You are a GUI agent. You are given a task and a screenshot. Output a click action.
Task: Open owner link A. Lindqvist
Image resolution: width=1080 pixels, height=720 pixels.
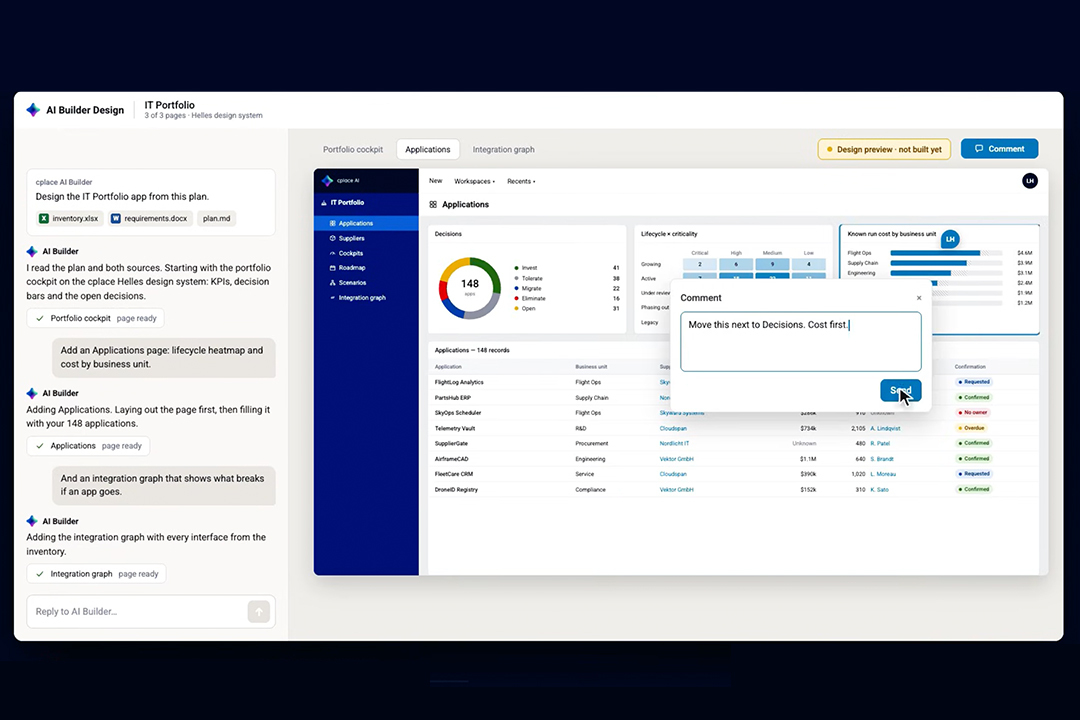click(885, 429)
